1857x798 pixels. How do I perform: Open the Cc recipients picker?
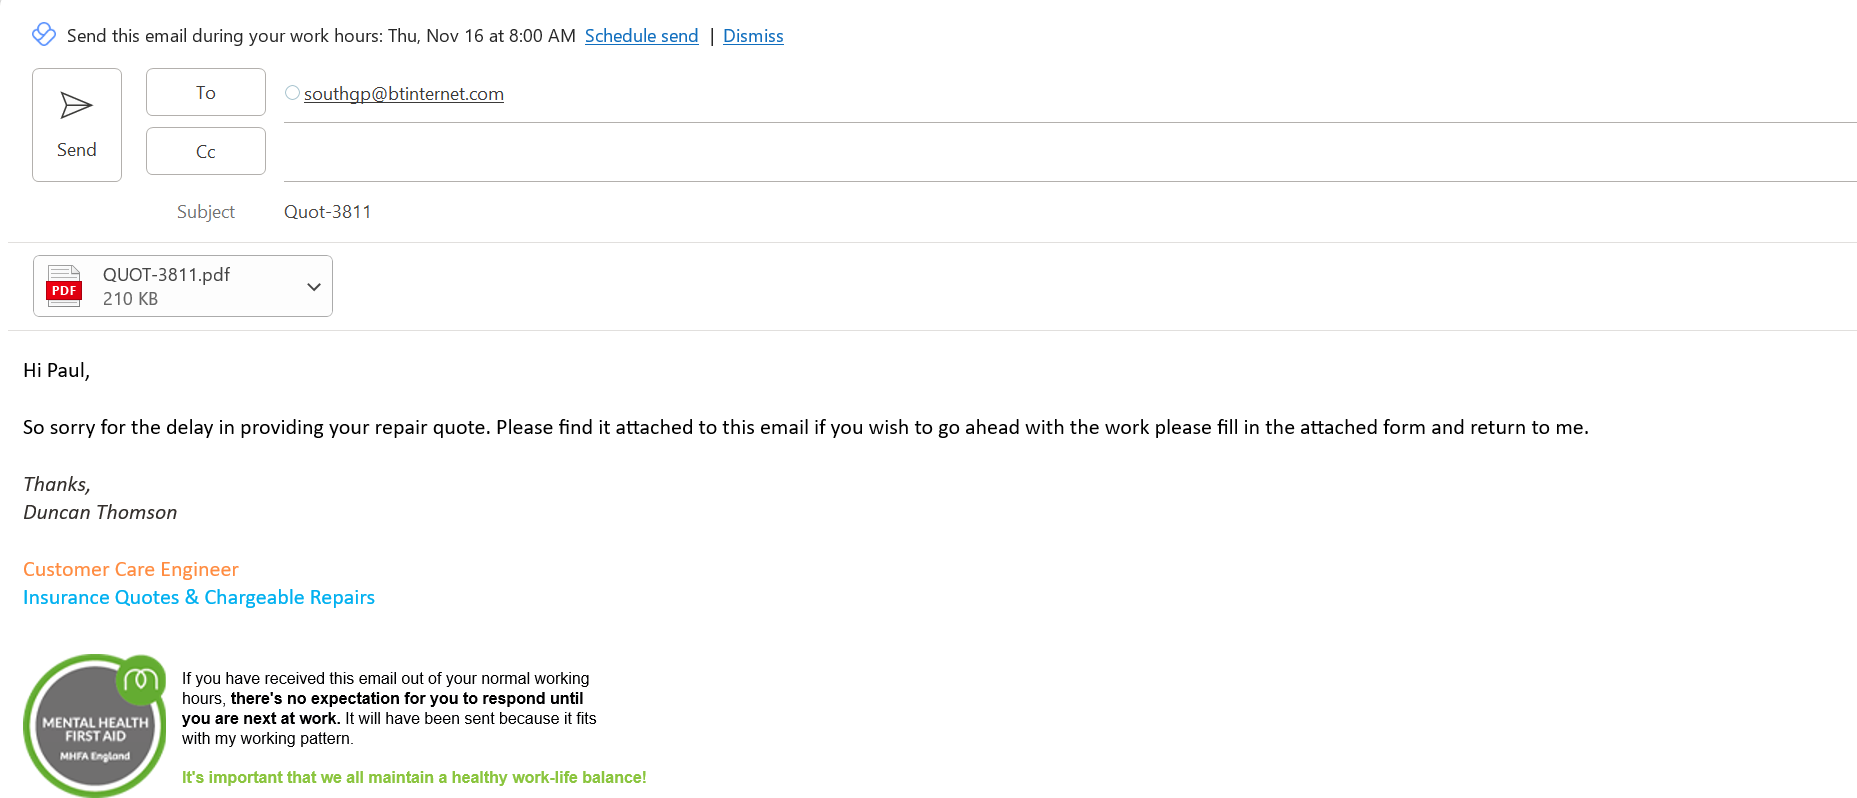(x=205, y=152)
